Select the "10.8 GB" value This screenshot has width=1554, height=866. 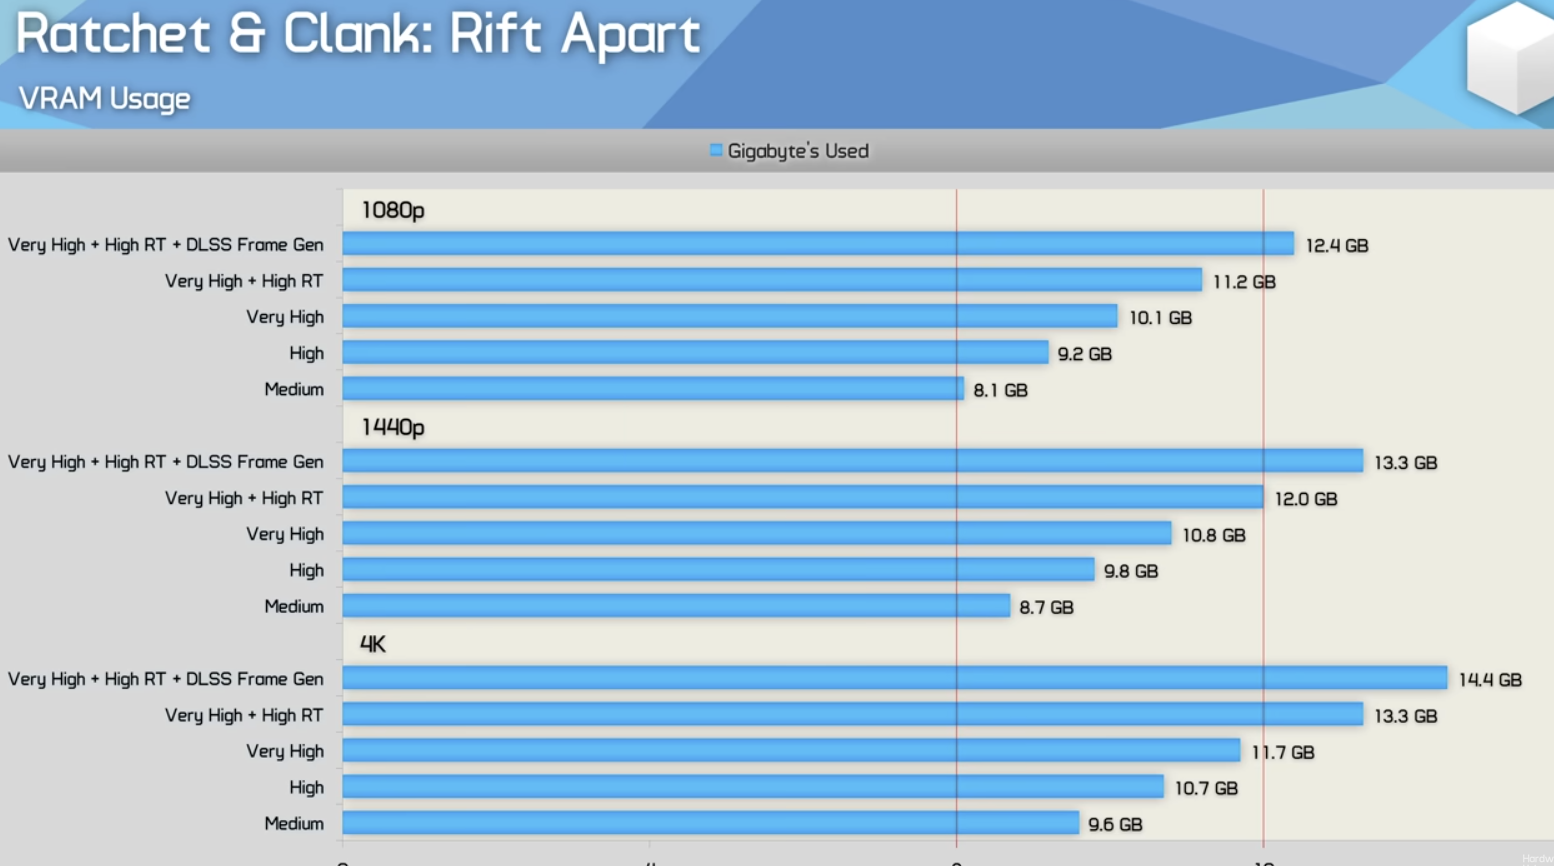tap(1214, 535)
